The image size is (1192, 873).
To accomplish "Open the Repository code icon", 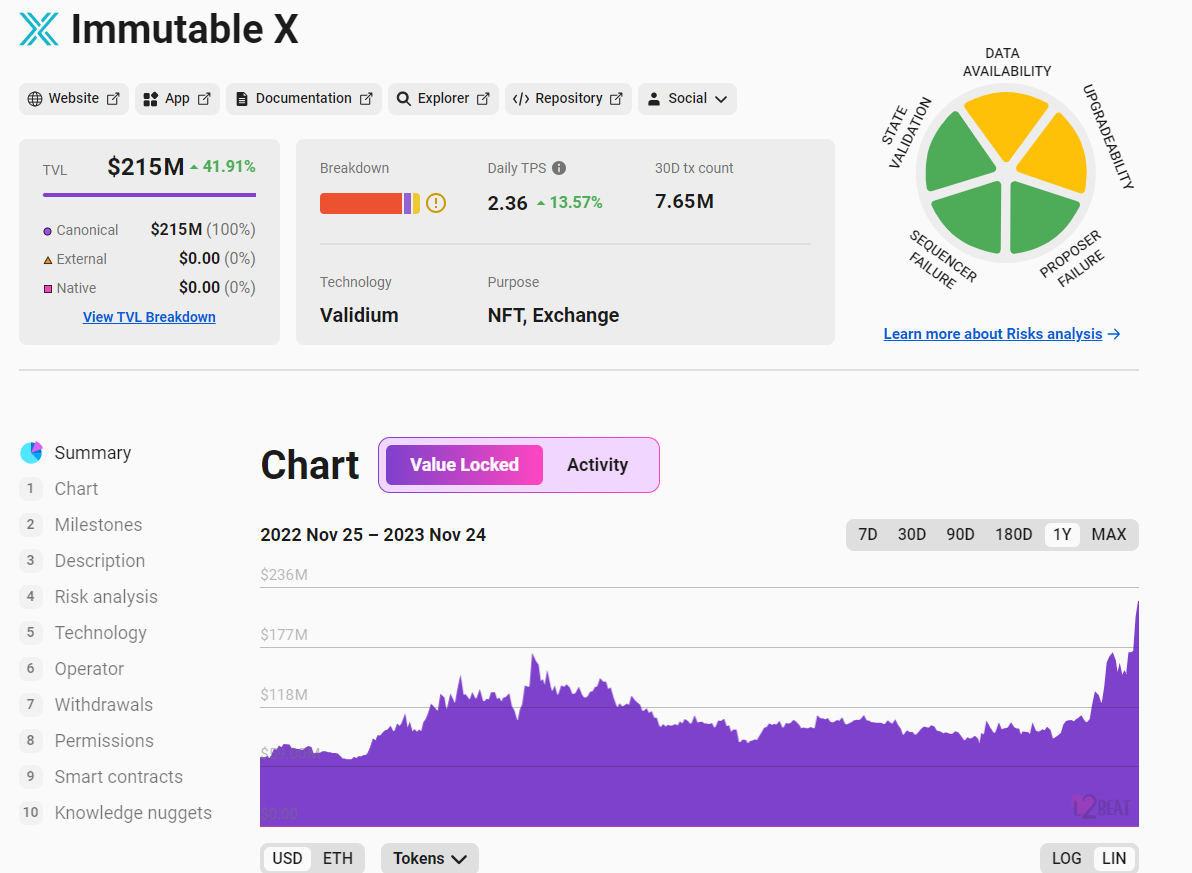I will point(523,98).
